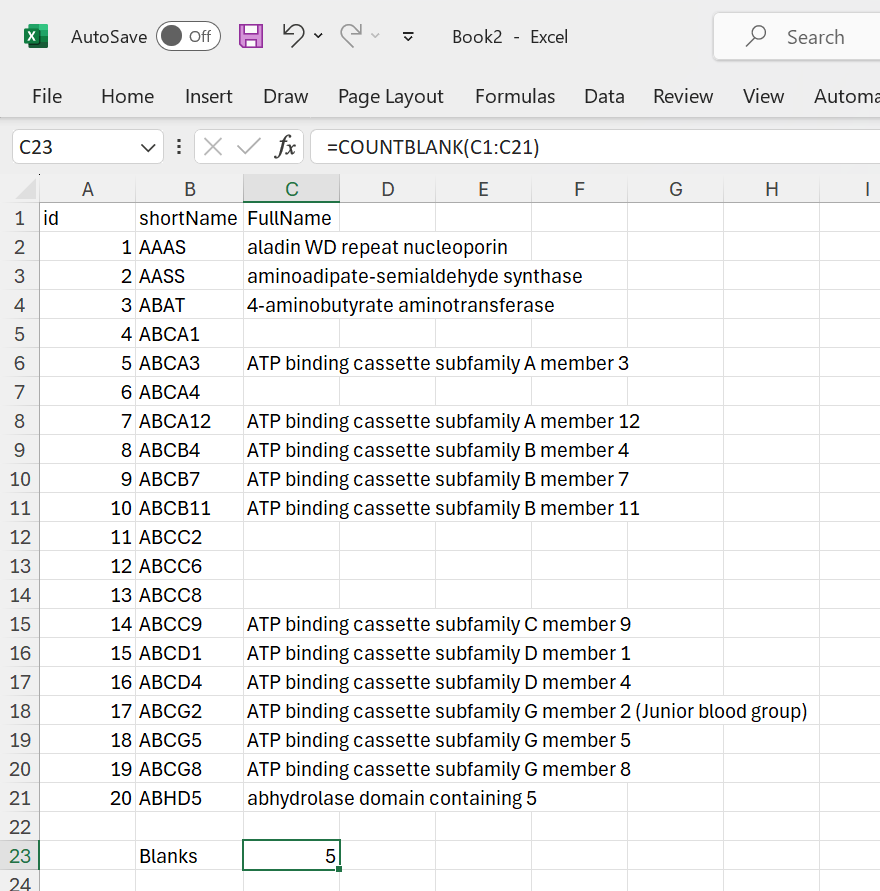Click the Save icon
The image size is (880, 891).
(251, 36)
